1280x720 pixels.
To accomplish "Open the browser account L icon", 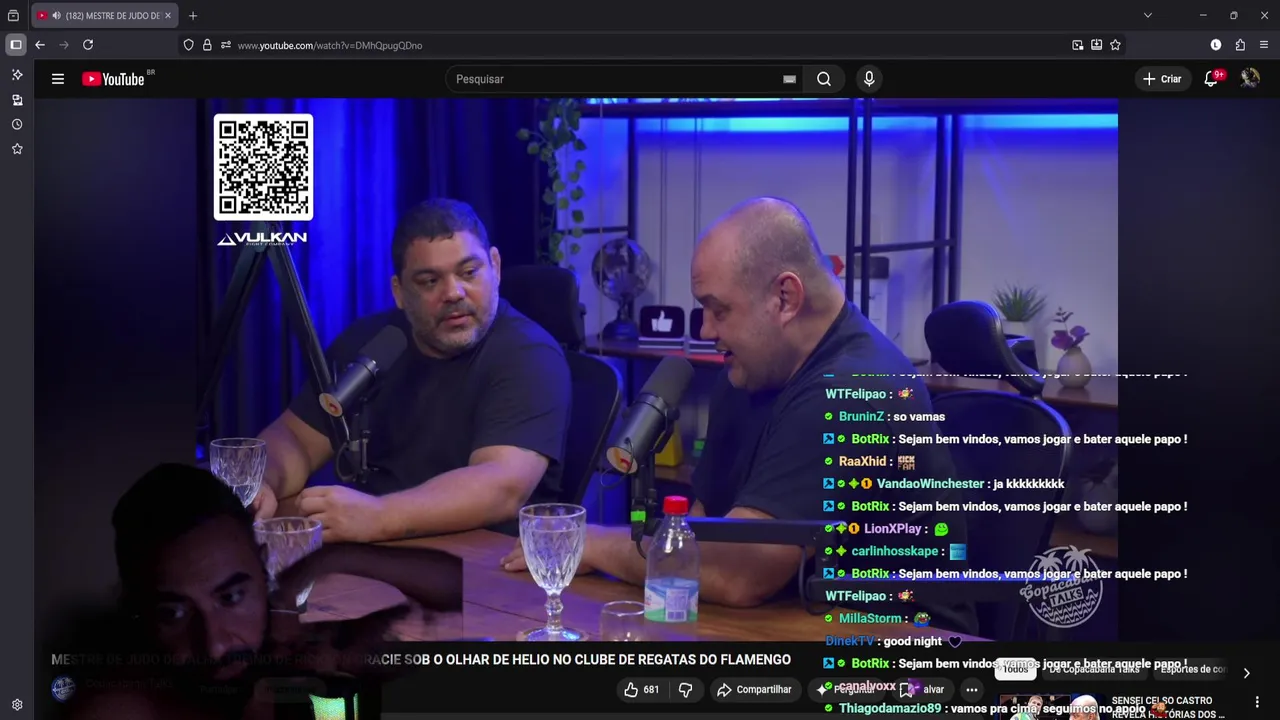I will click(x=1216, y=45).
